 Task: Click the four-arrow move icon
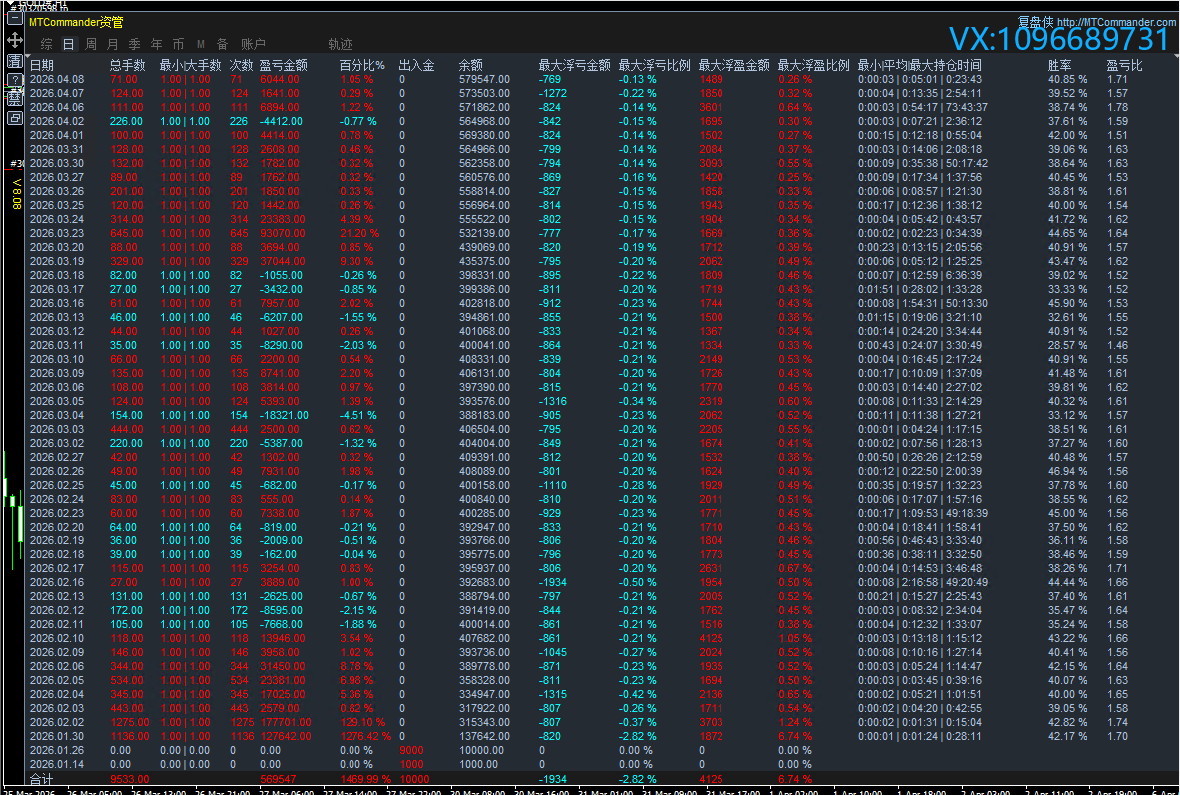click(15, 40)
